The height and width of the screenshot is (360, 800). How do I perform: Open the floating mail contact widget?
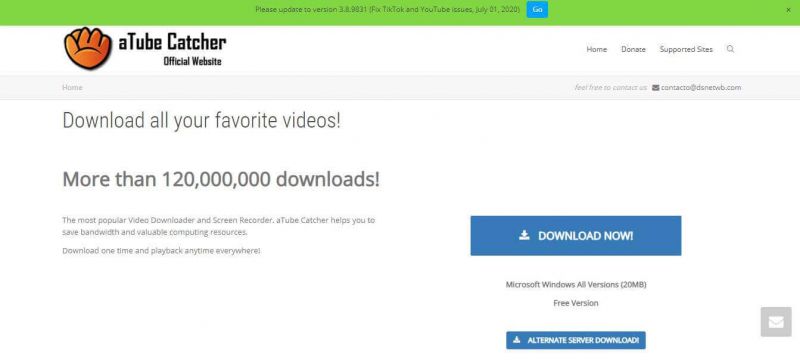(x=776, y=322)
